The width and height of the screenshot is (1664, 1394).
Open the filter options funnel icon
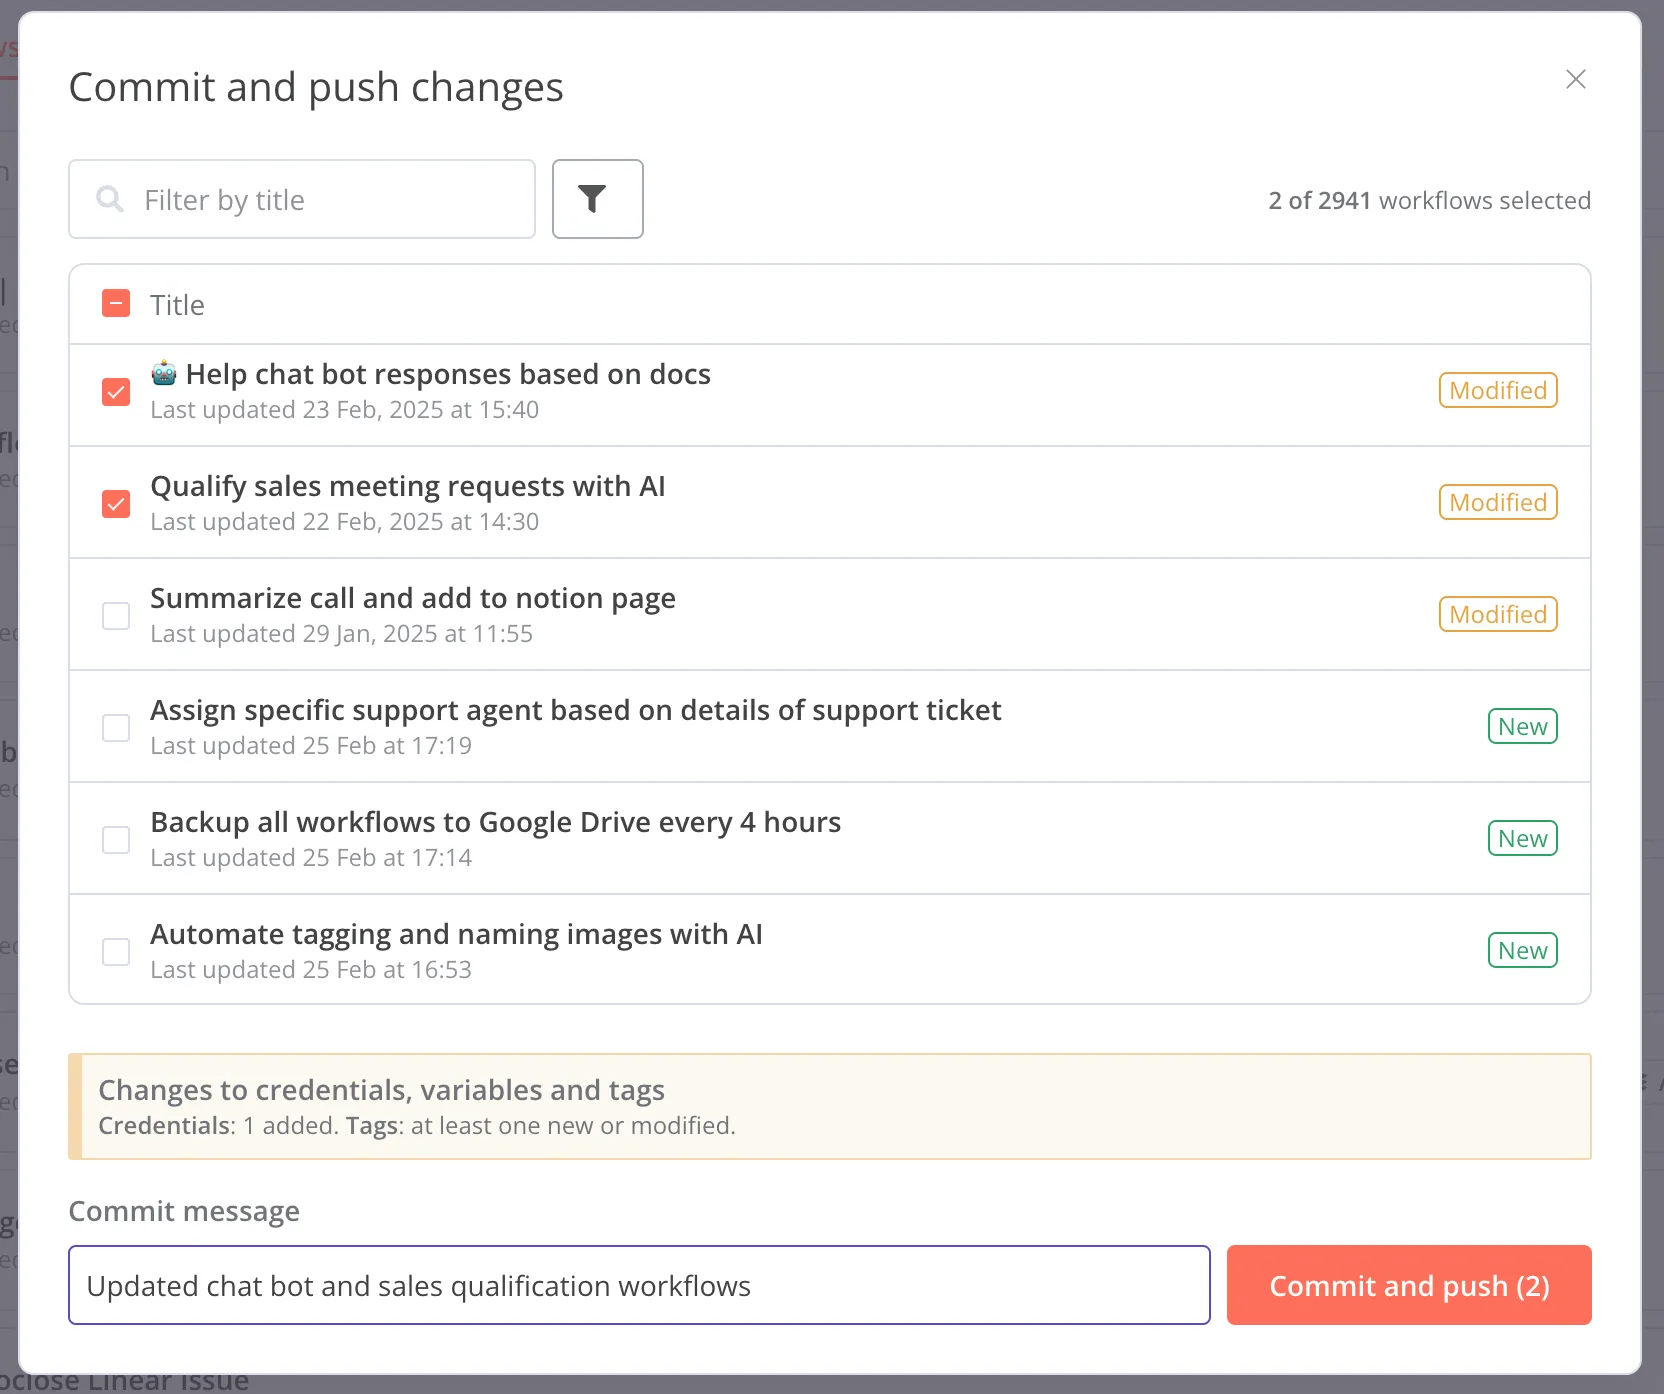[597, 199]
